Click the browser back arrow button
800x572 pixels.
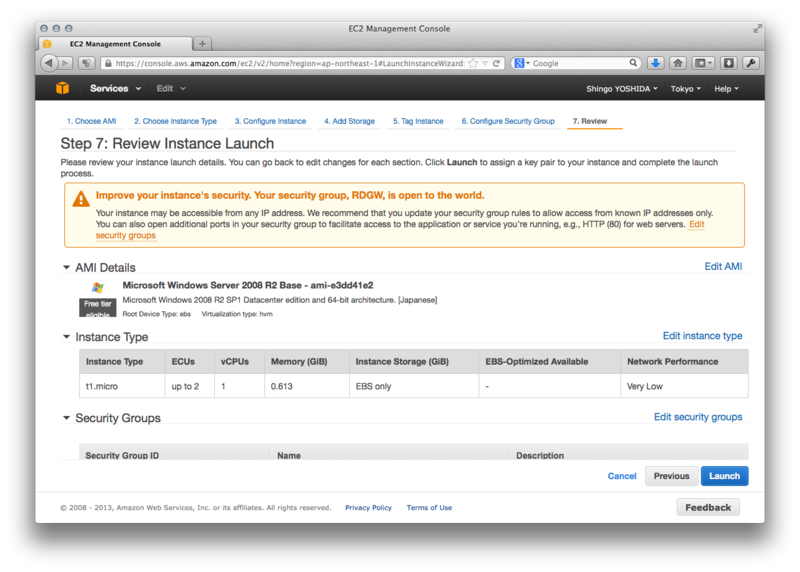click(x=49, y=63)
